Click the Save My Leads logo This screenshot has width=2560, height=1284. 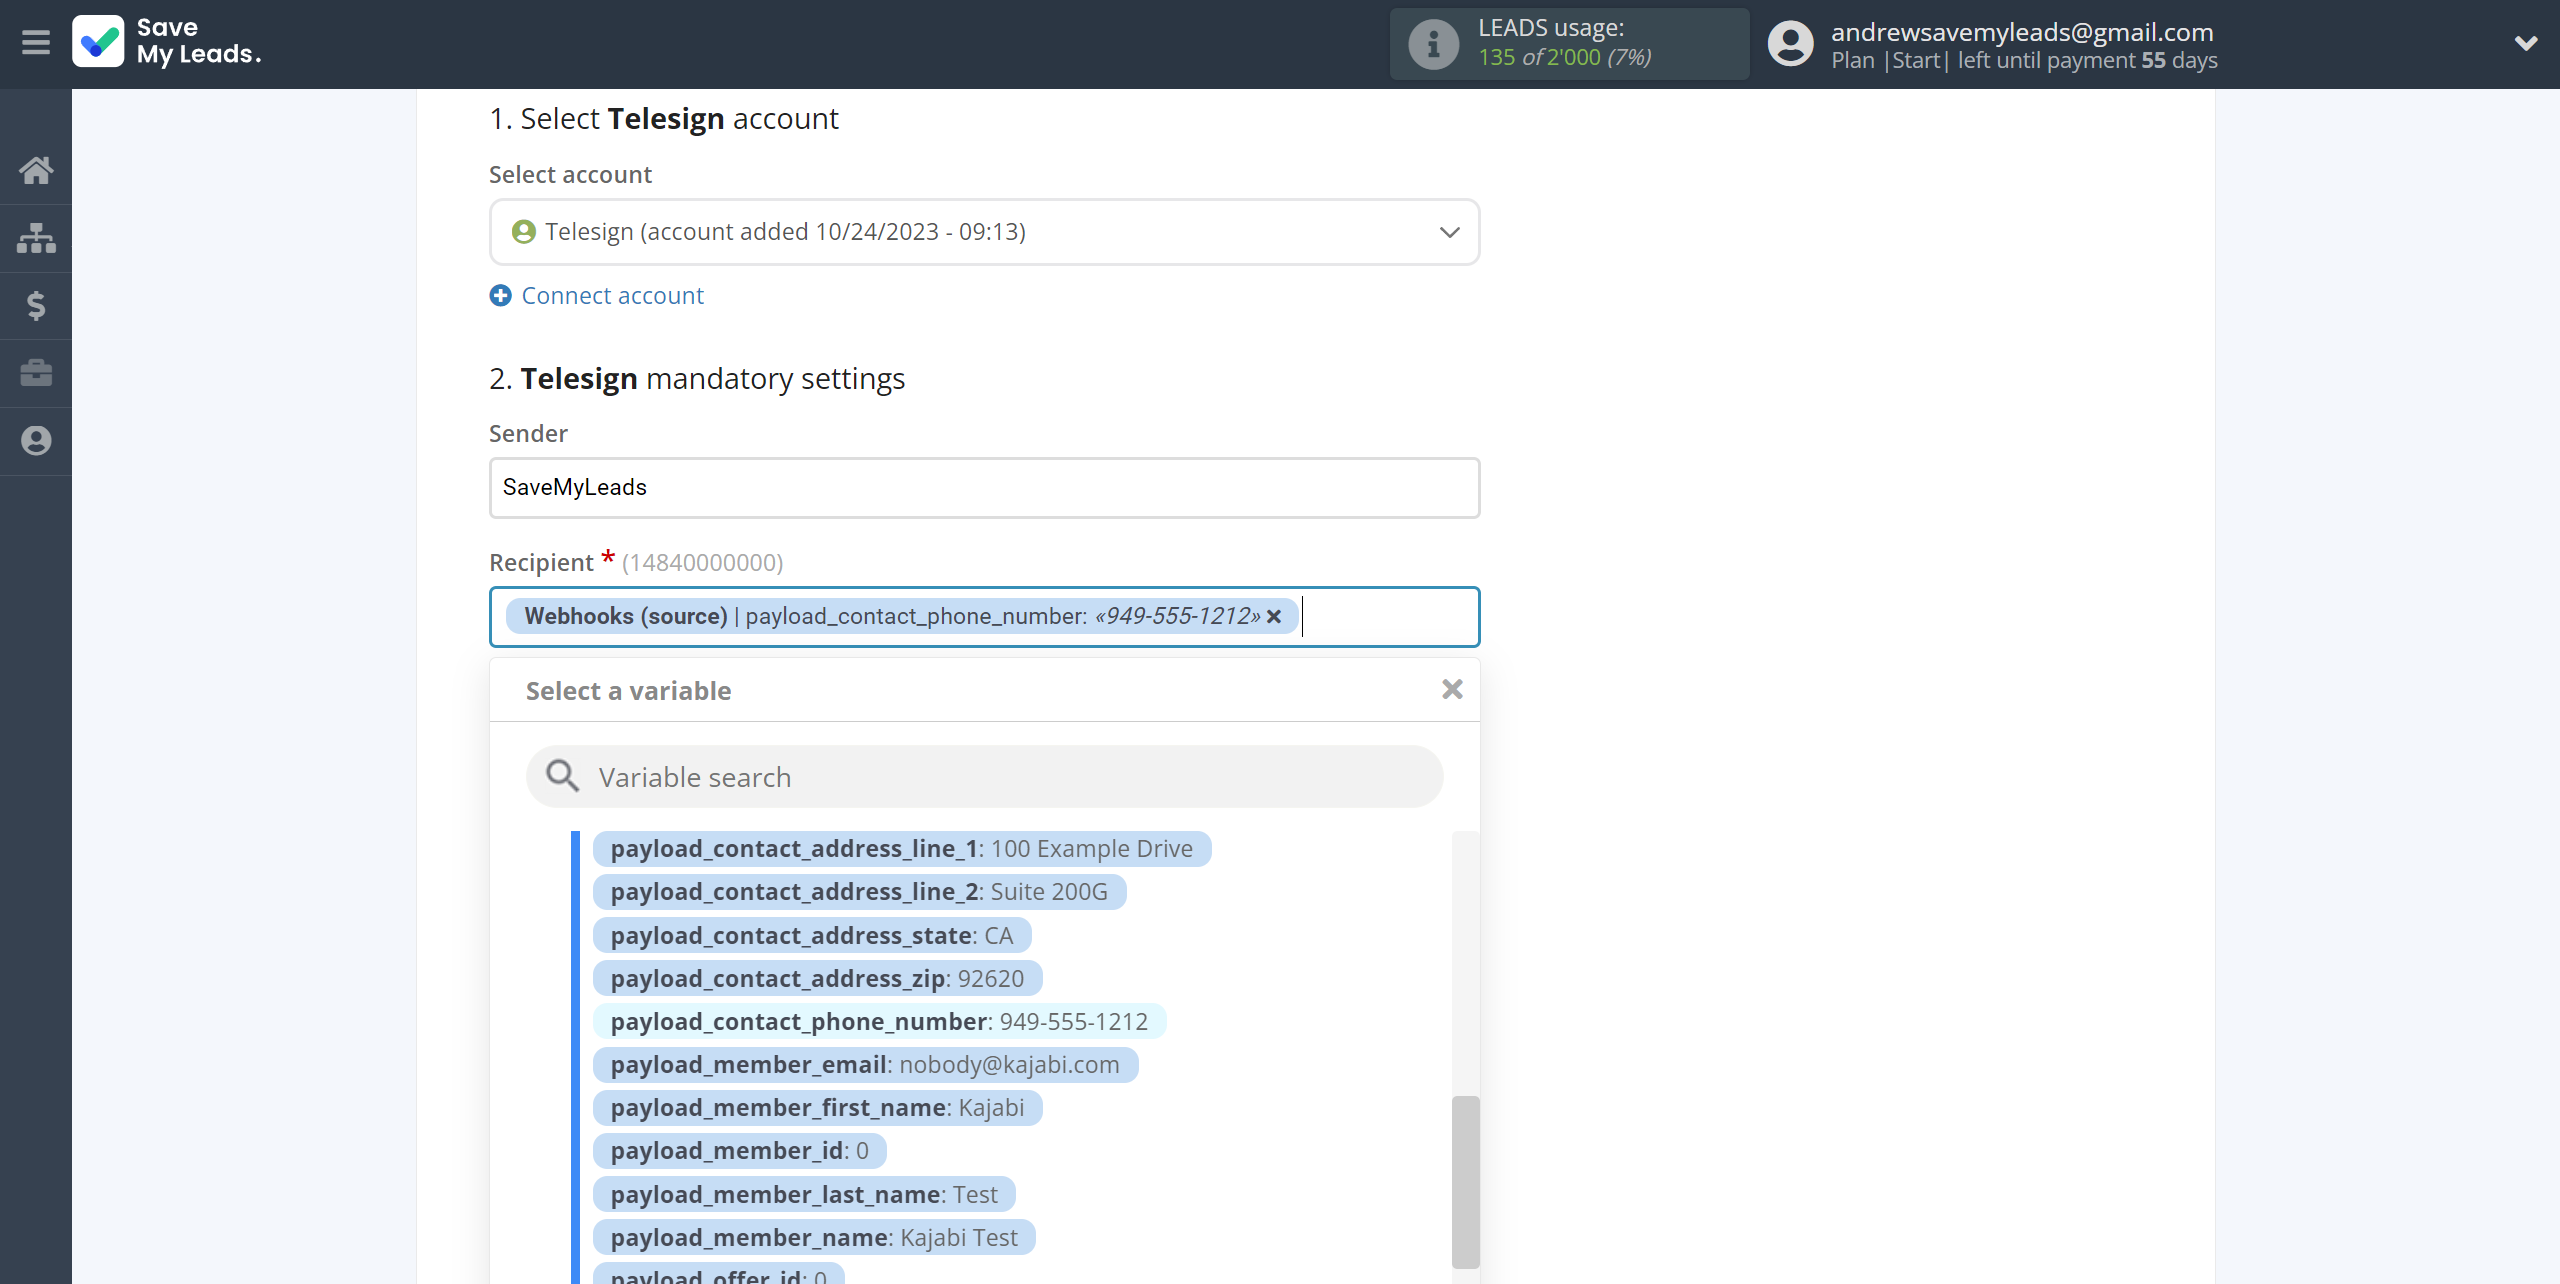coord(167,42)
